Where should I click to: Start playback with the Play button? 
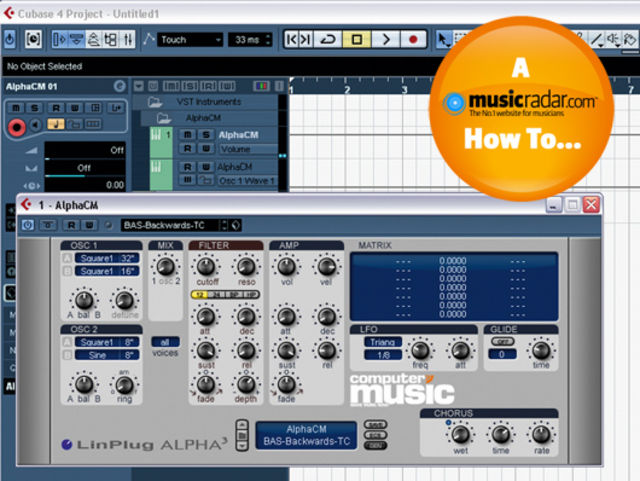click(385, 40)
